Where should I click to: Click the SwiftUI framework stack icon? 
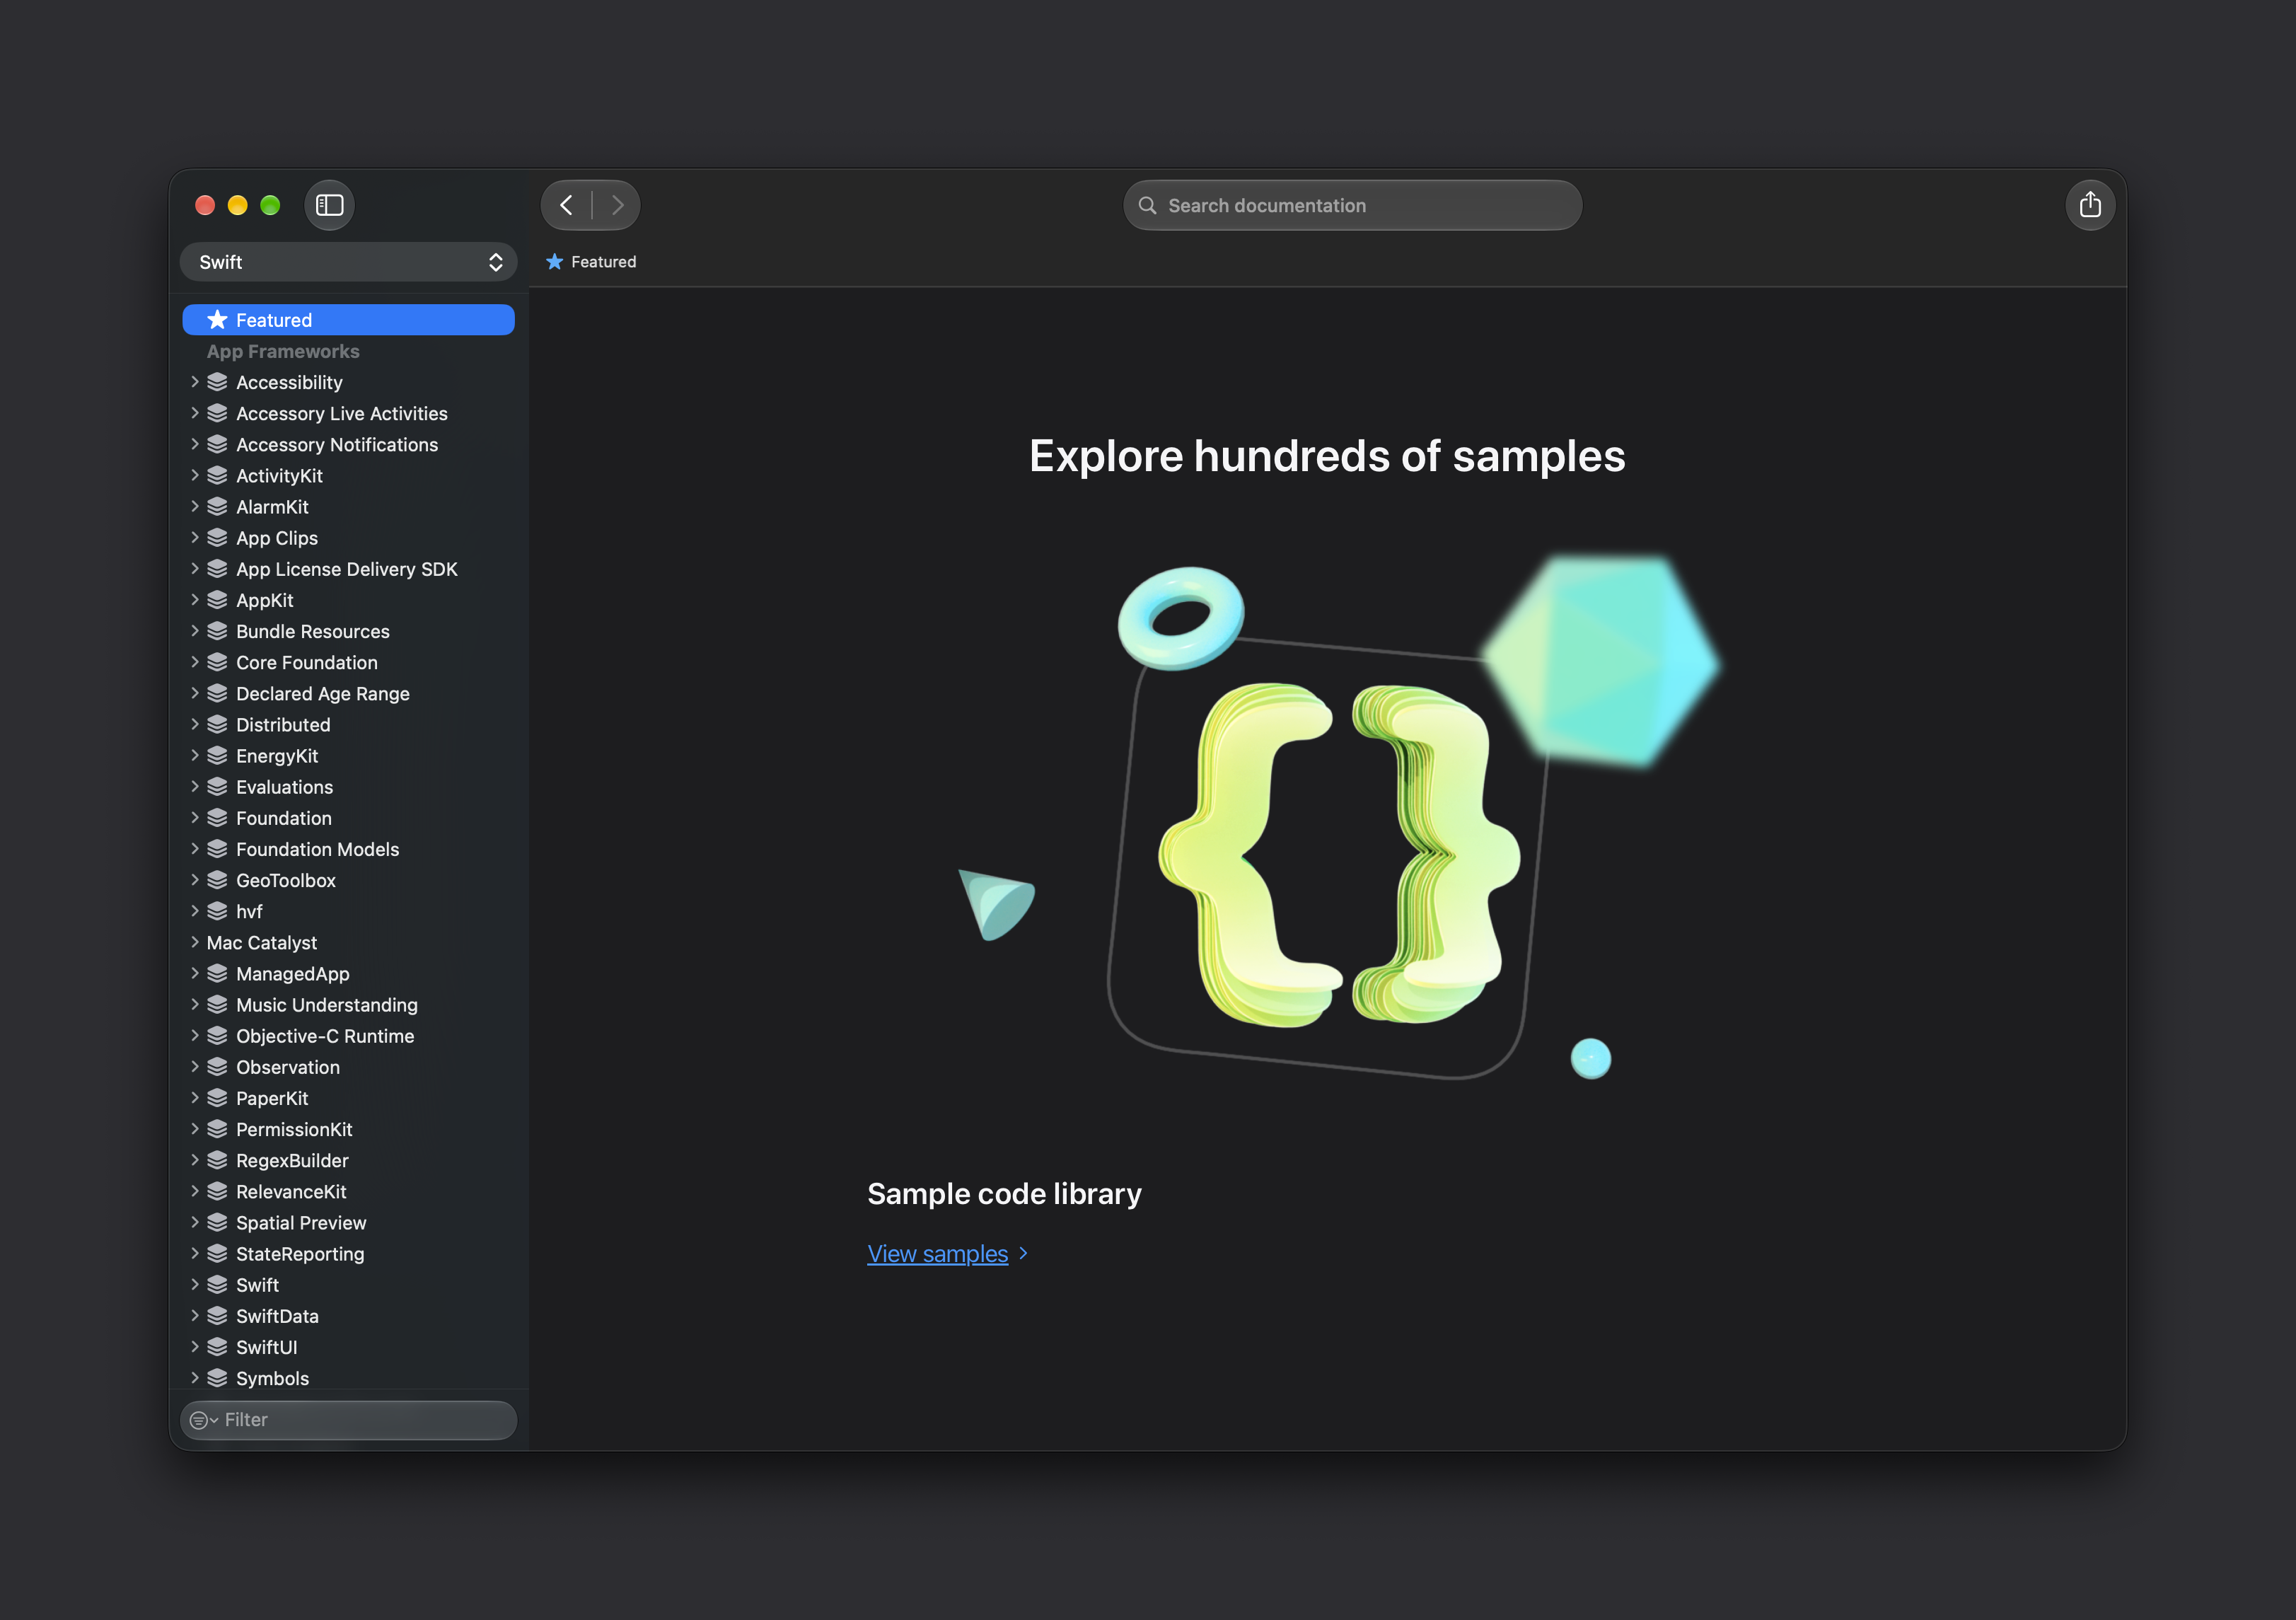tap(217, 1347)
